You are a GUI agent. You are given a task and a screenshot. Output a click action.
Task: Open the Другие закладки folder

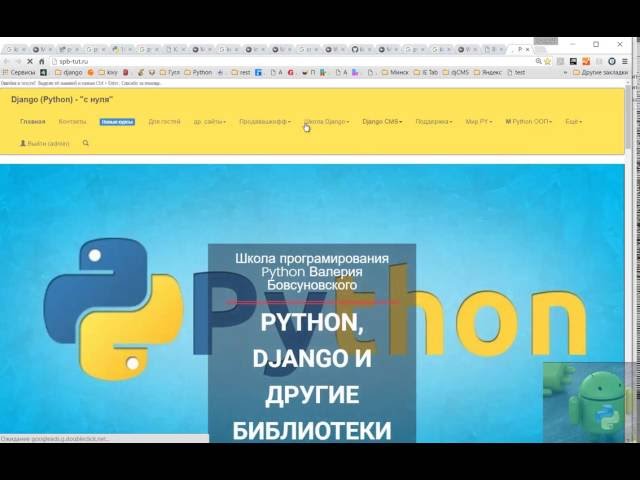[x=600, y=72]
